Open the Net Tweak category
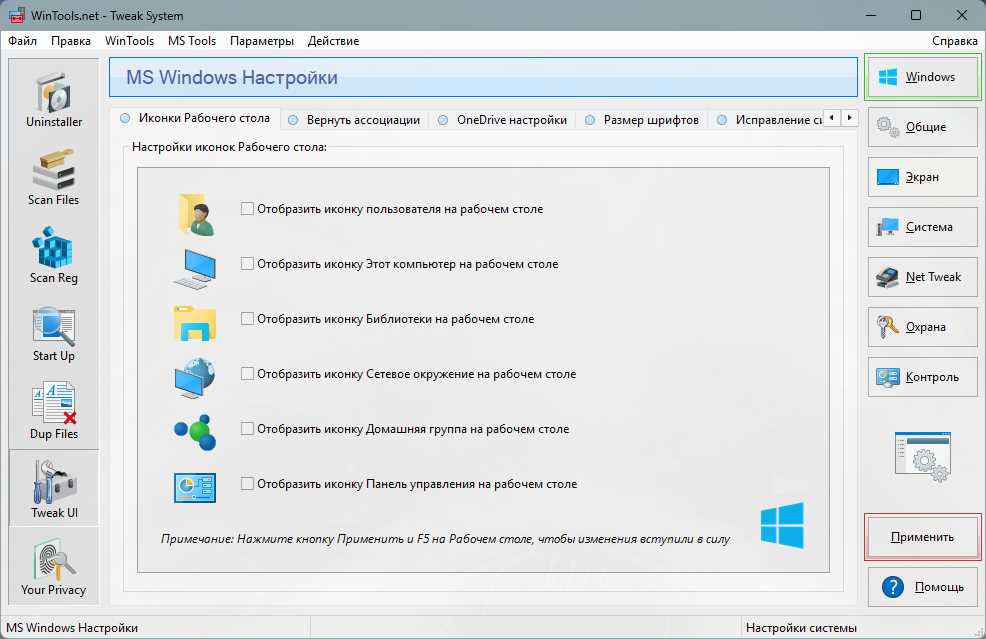Screen dimensions: 986x639 [922, 277]
